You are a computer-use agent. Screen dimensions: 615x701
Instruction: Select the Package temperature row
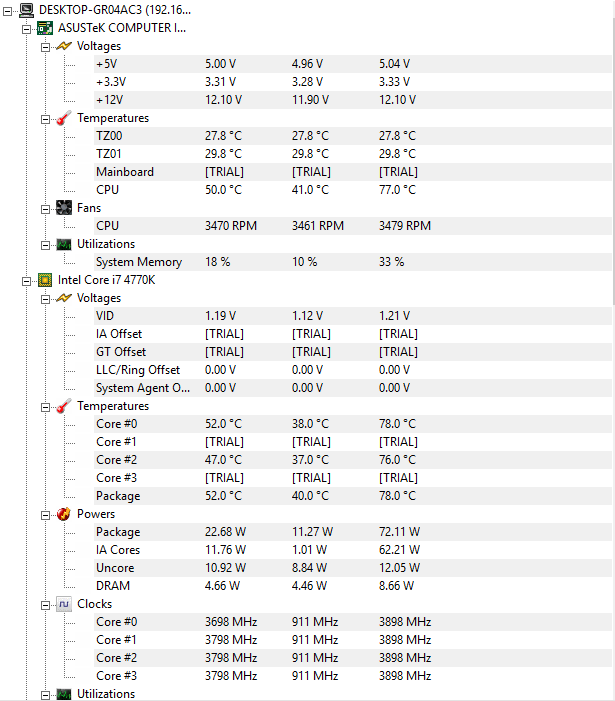point(353,496)
